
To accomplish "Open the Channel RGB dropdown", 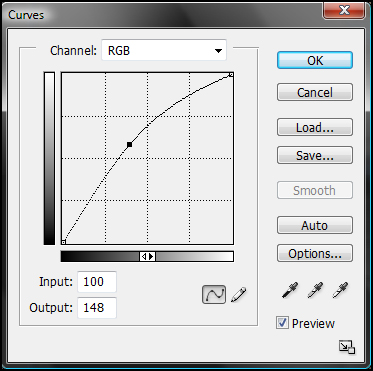I will tap(164, 50).
